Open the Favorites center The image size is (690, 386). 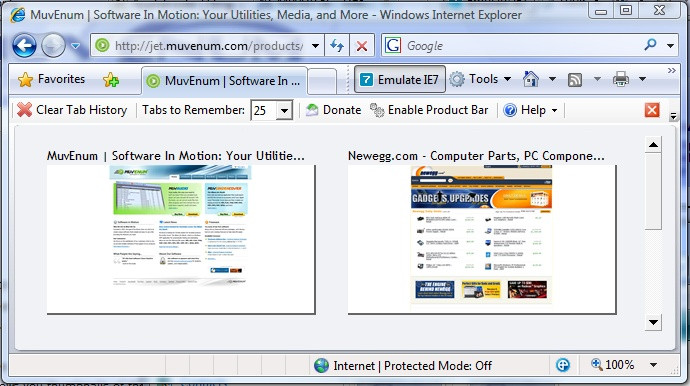pos(51,80)
